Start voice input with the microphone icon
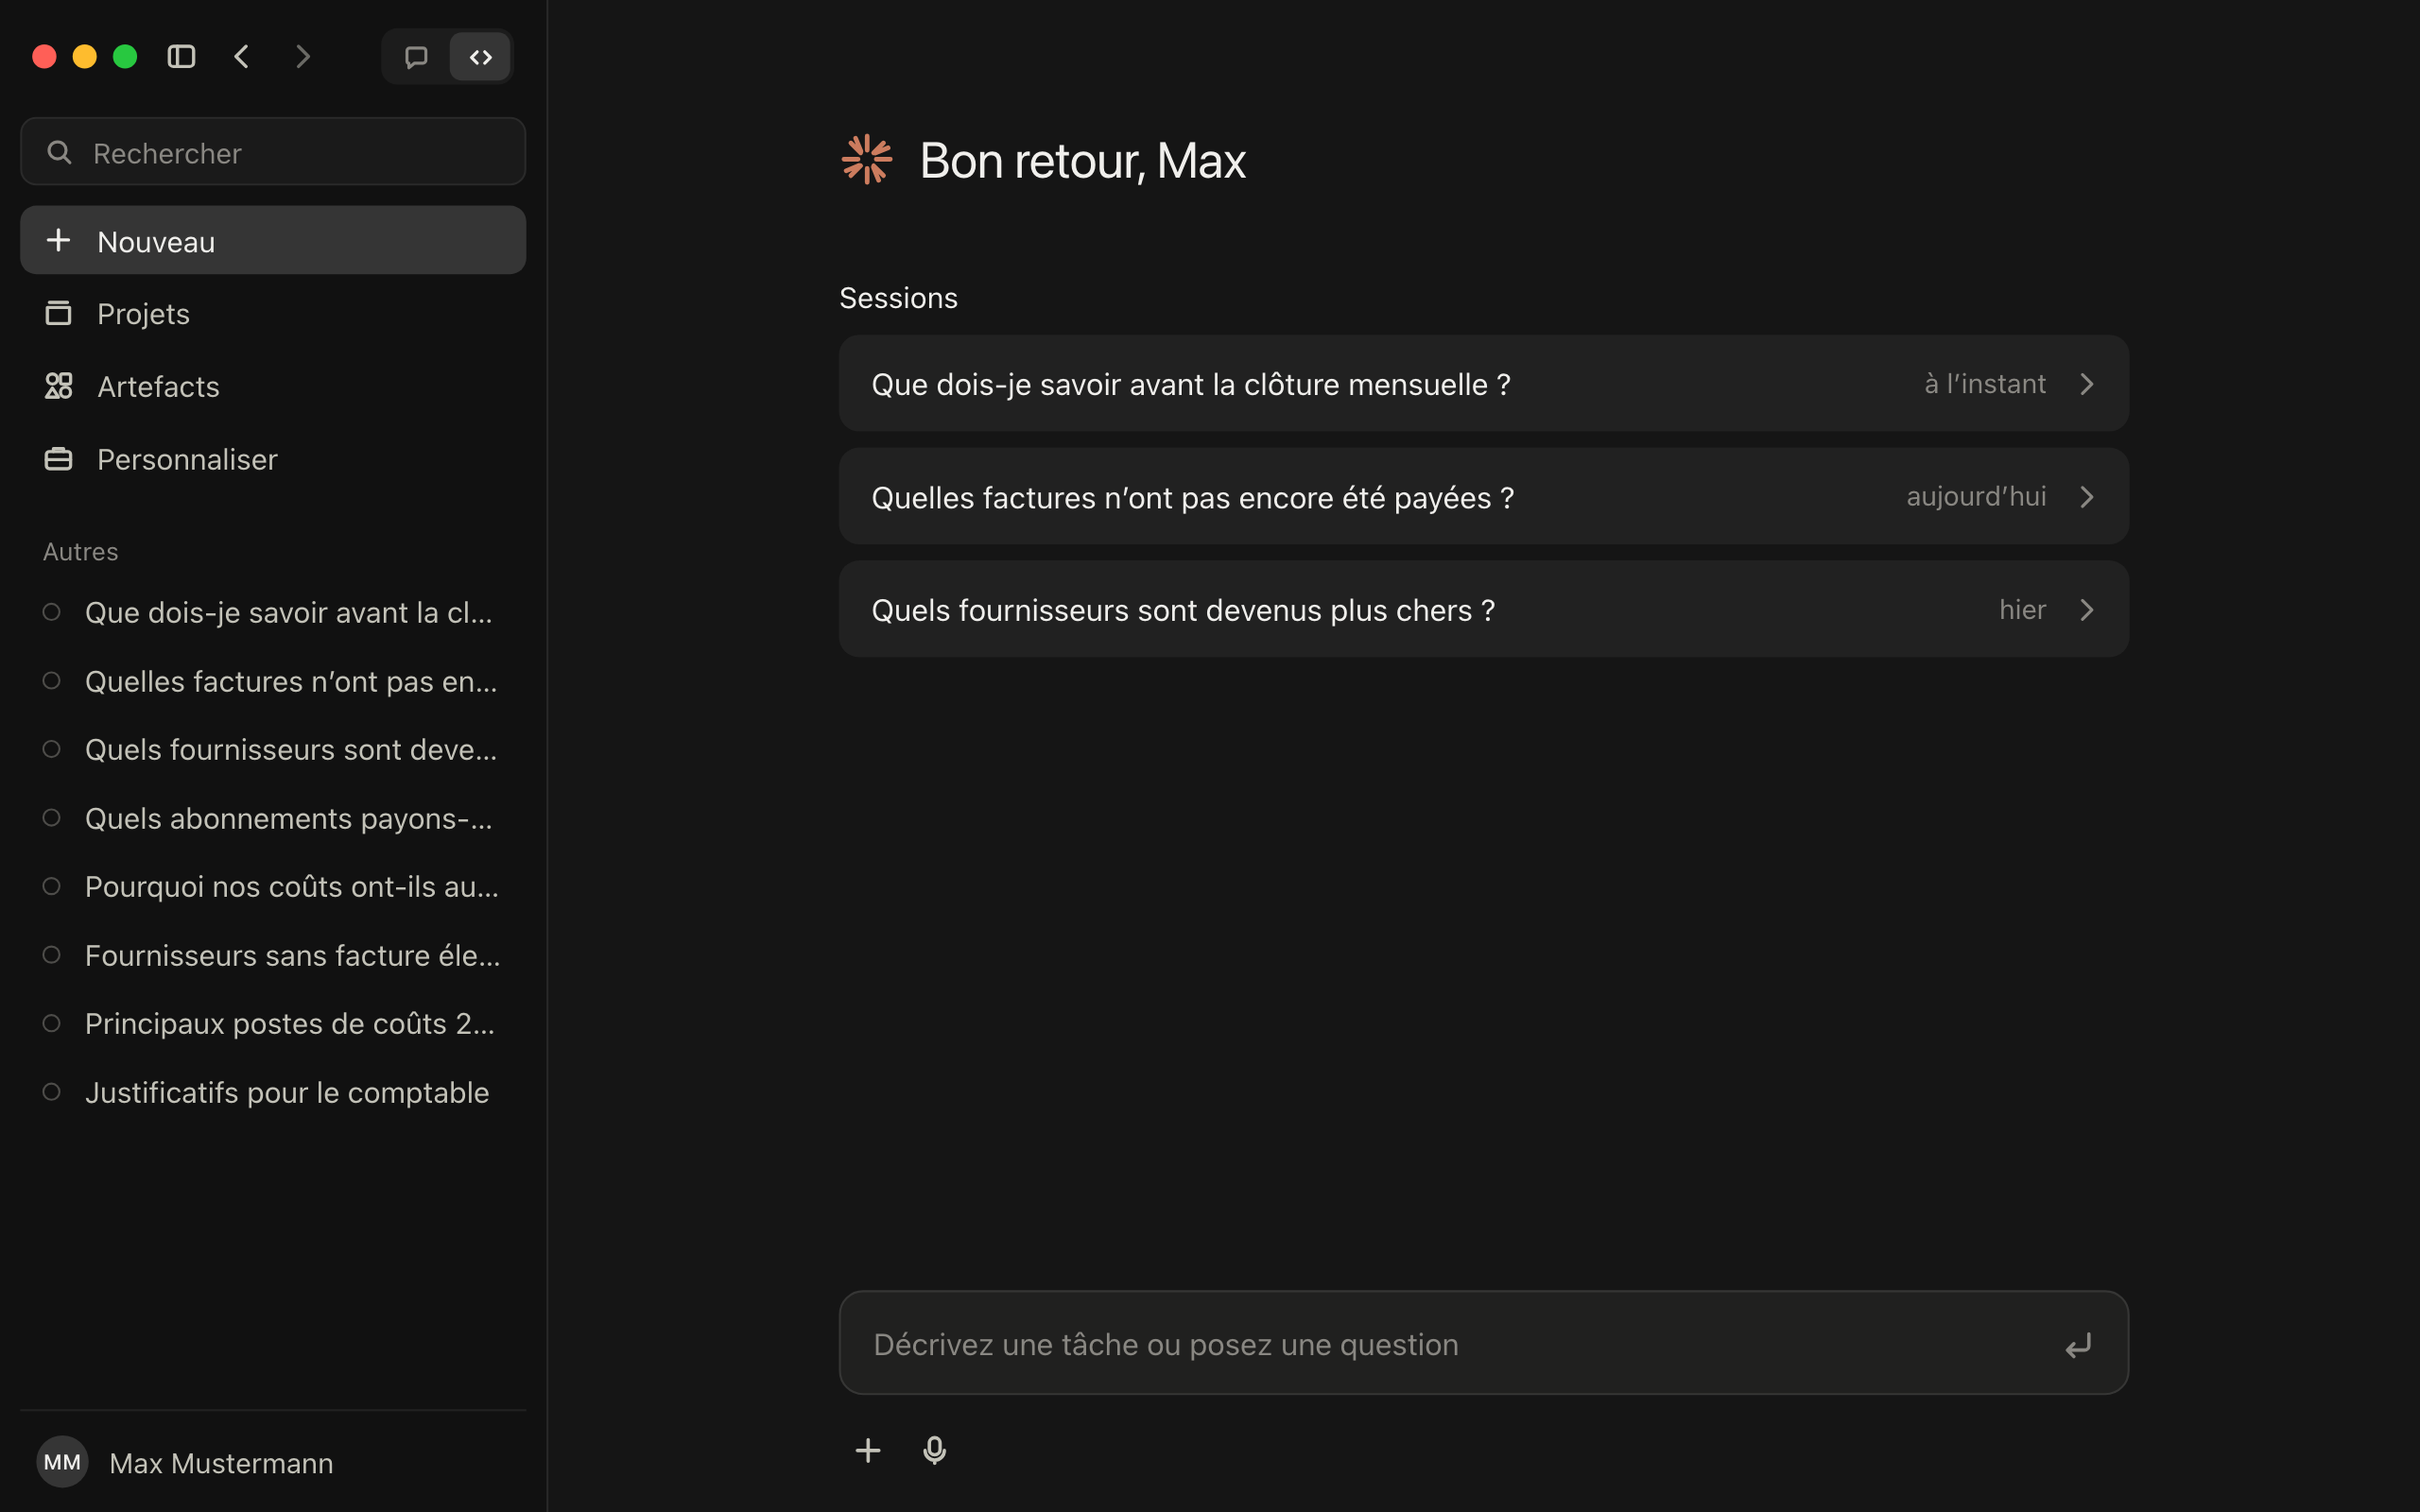 click(934, 1450)
